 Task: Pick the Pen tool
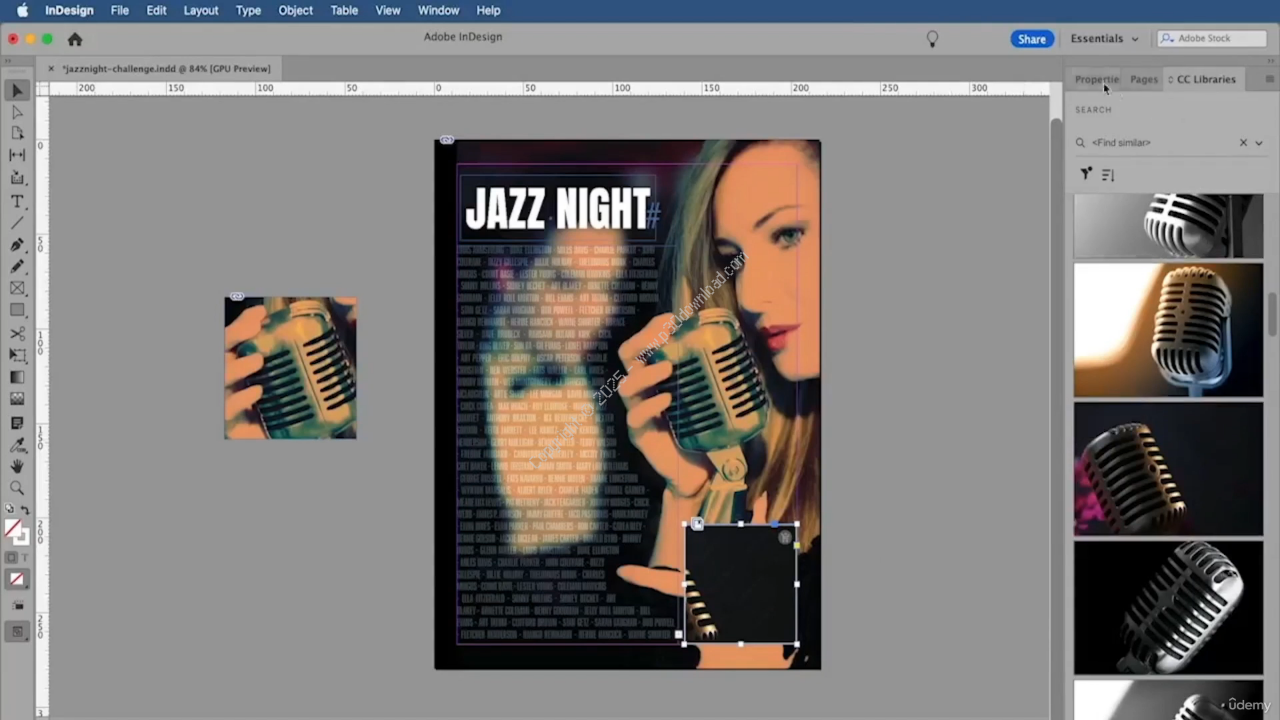coord(17,245)
